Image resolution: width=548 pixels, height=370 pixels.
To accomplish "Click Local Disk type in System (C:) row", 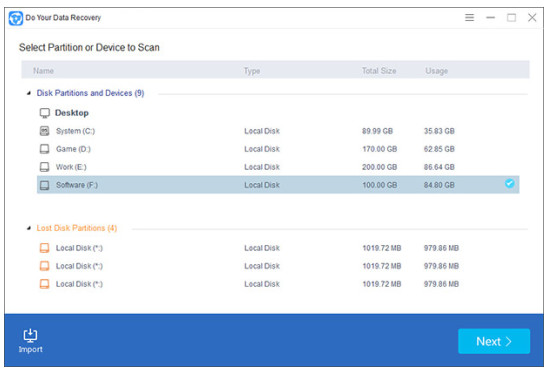I will (262, 131).
